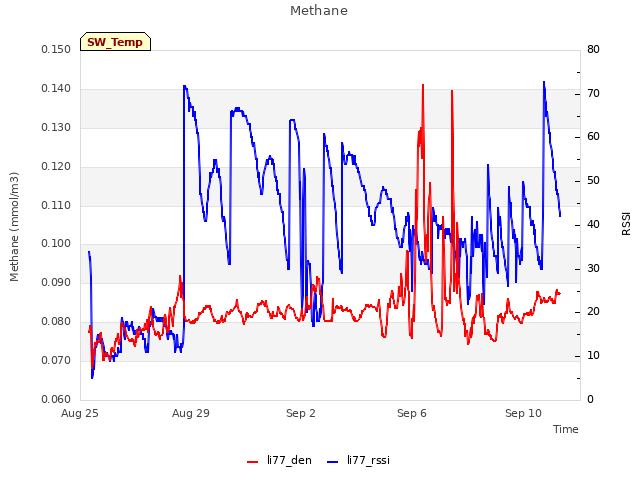Click the 40 RSSI axis value
Viewport: 640px width, 480px height.
click(x=593, y=224)
